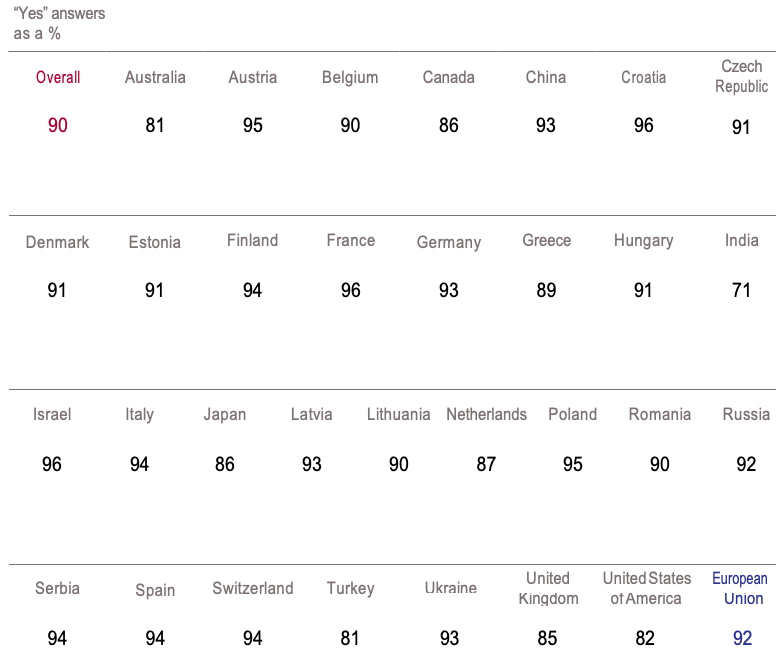Click the United States of America label
Screen dimensions: 776x653
(647, 588)
